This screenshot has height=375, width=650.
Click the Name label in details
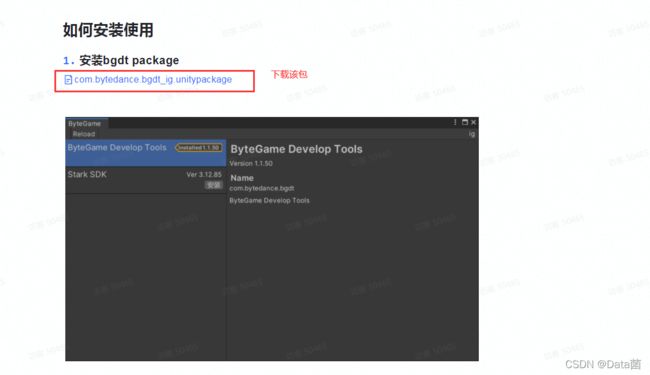click(x=242, y=178)
